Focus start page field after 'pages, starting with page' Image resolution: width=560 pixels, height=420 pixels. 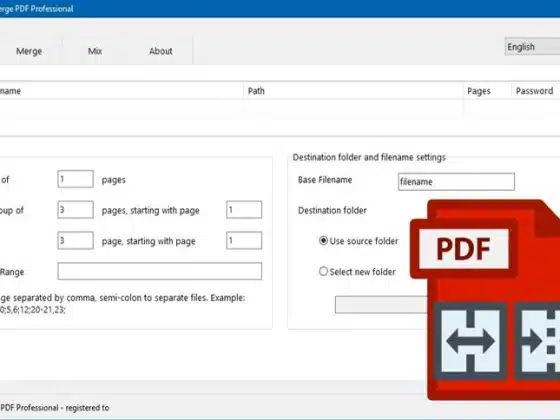pyautogui.click(x=244, y=210)
